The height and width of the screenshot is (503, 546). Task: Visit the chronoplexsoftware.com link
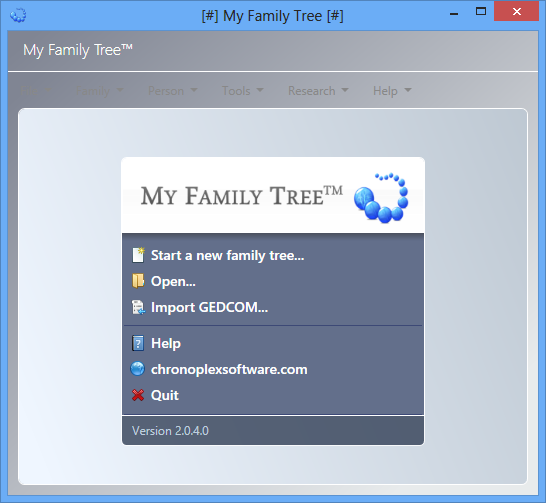tap(229, 369)
